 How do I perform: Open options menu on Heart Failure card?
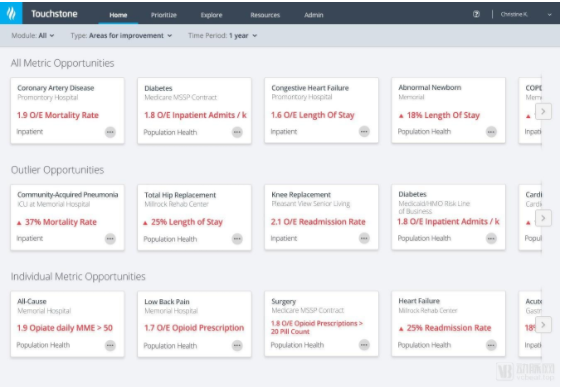491,345
